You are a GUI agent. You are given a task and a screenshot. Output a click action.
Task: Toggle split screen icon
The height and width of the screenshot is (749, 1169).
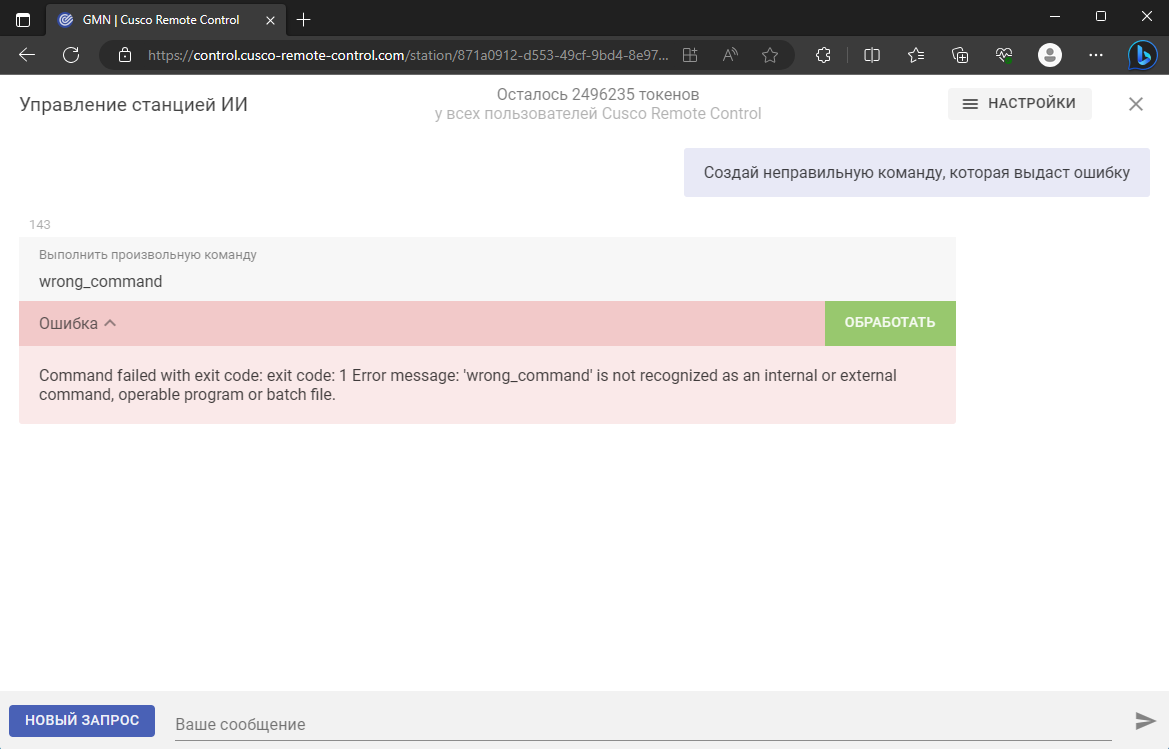872,55
